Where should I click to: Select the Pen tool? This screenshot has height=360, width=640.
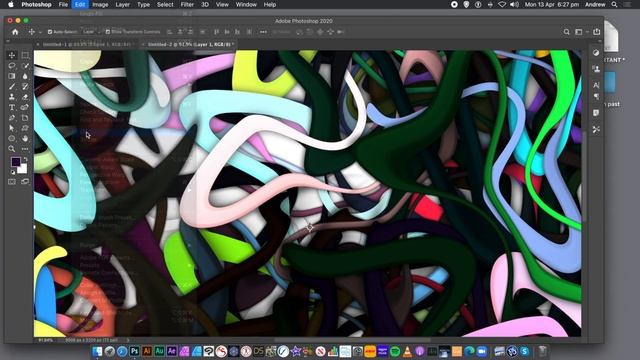tap(12, 118)
